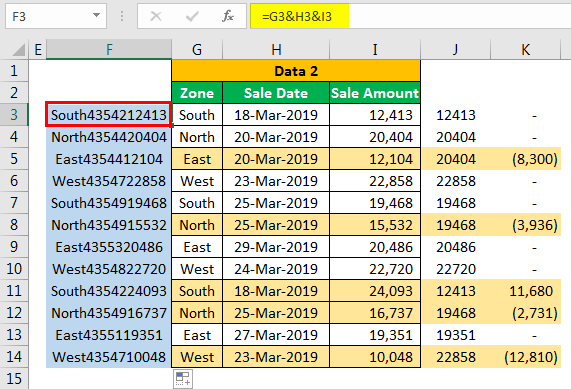Click the 29-Mar-2019 date cell
Viewport: 571px width, 389px height.
(x=276, y=247)
